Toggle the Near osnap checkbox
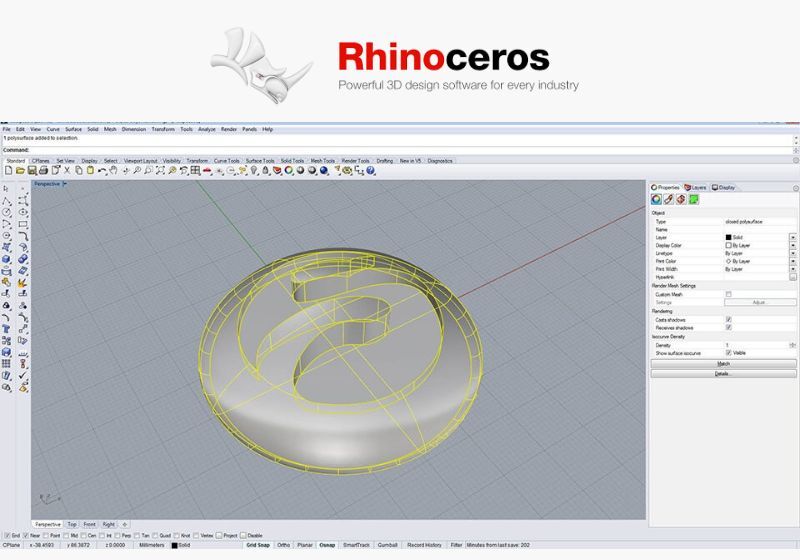This screenshot has width=800, height=560. click(x=26, y=536)
